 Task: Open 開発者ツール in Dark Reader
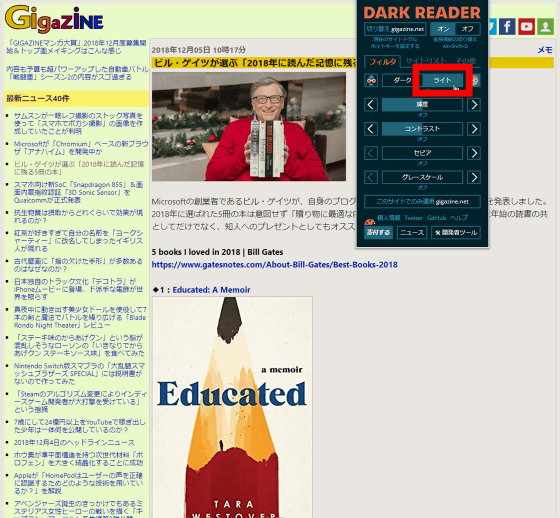pos(456,233)
